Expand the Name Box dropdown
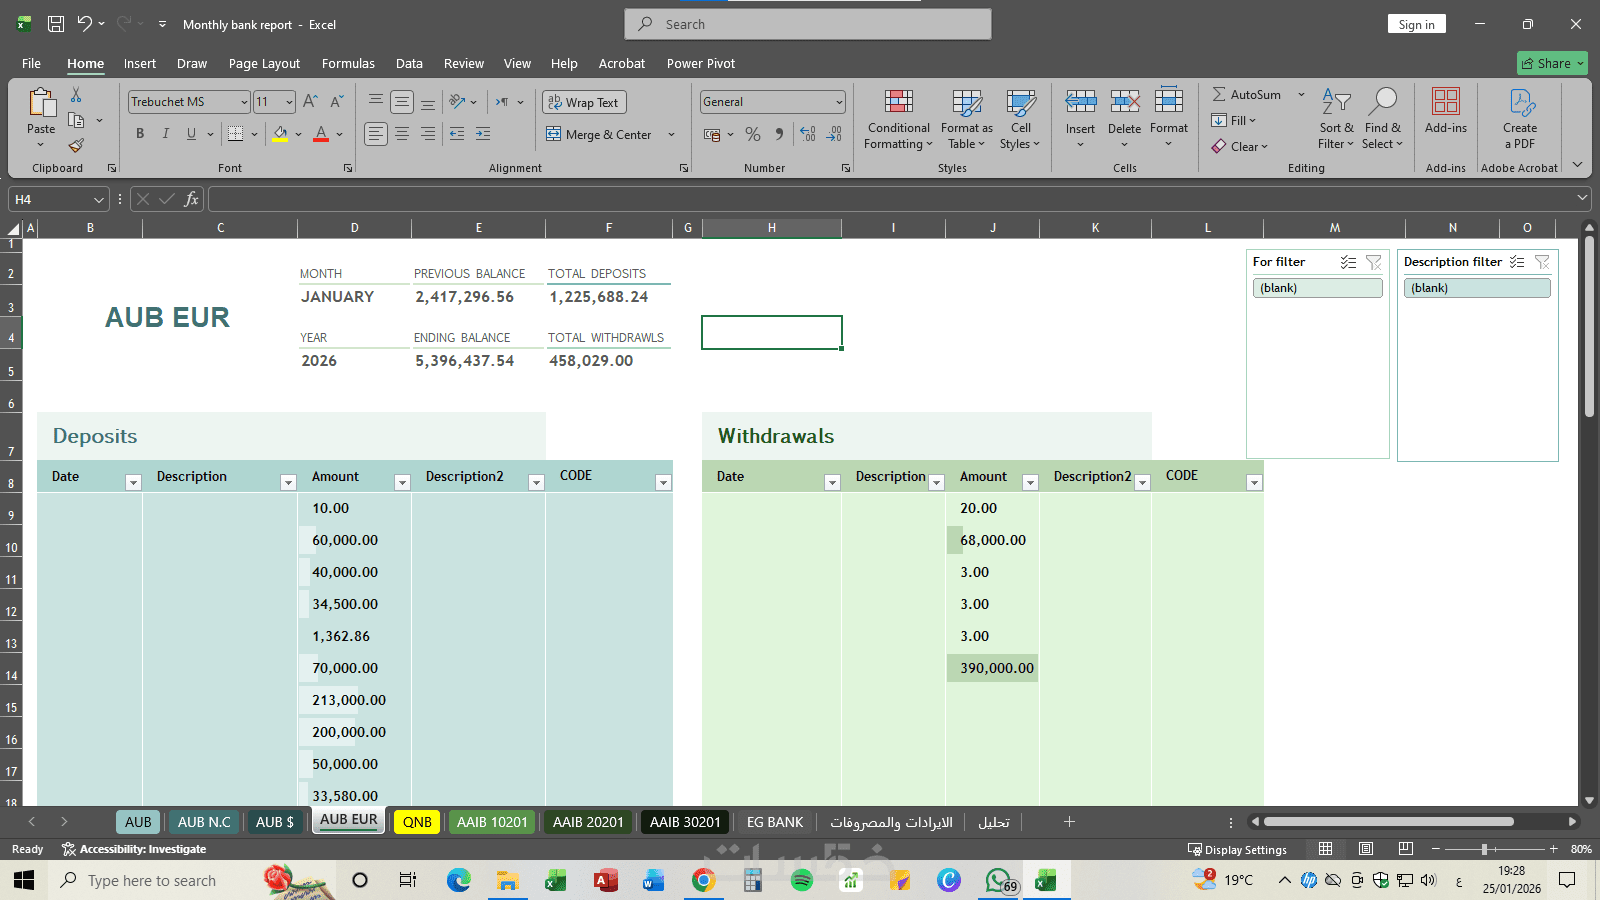The image size is (1600, 900). click(98, 199)
